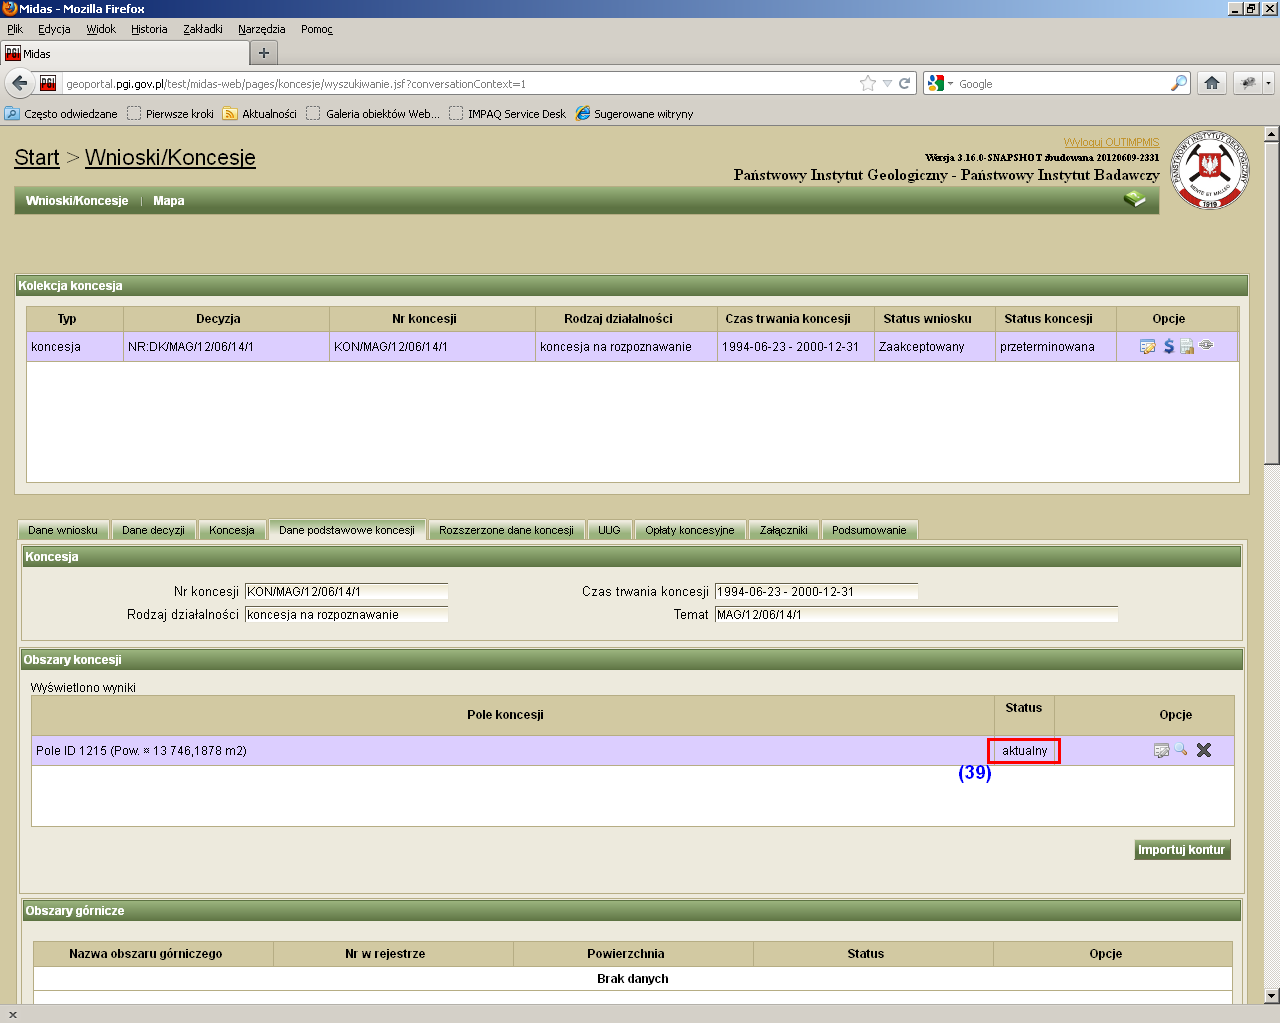Open the Narzędzia menu
The height and width of the screenshot is (1024, 1280).
click(x=261, y=29)
